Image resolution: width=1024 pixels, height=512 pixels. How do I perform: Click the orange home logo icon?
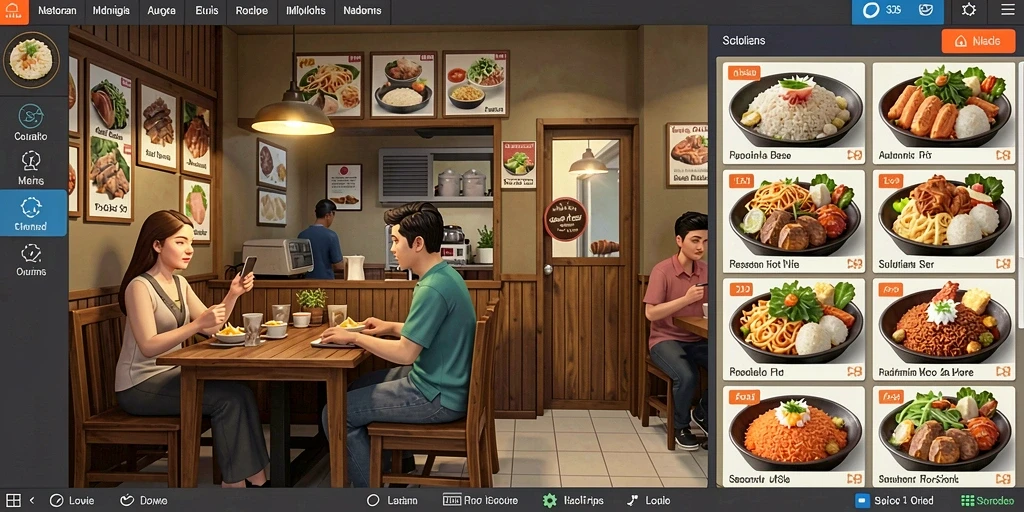[x=12, y=11]
